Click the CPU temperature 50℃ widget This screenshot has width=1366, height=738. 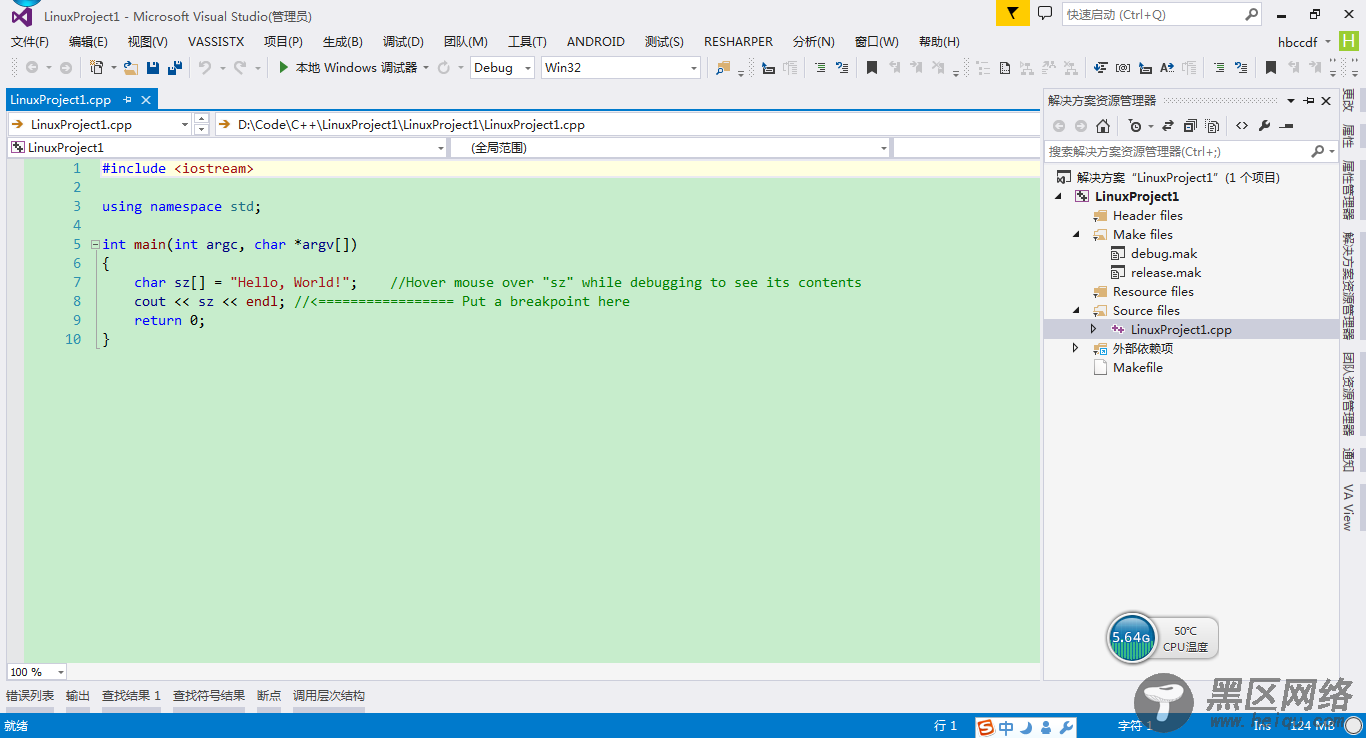(x=1186, y=638)
